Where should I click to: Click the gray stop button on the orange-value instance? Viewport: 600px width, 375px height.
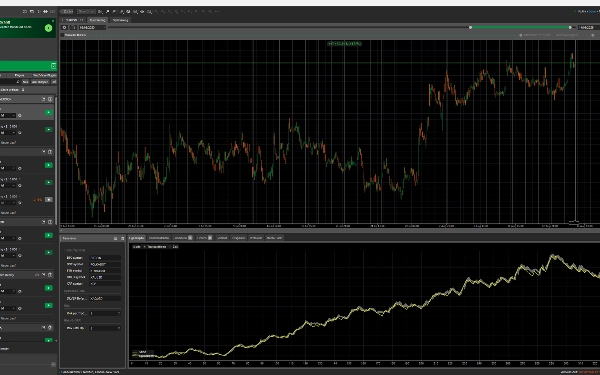click(x=49, y=200)
